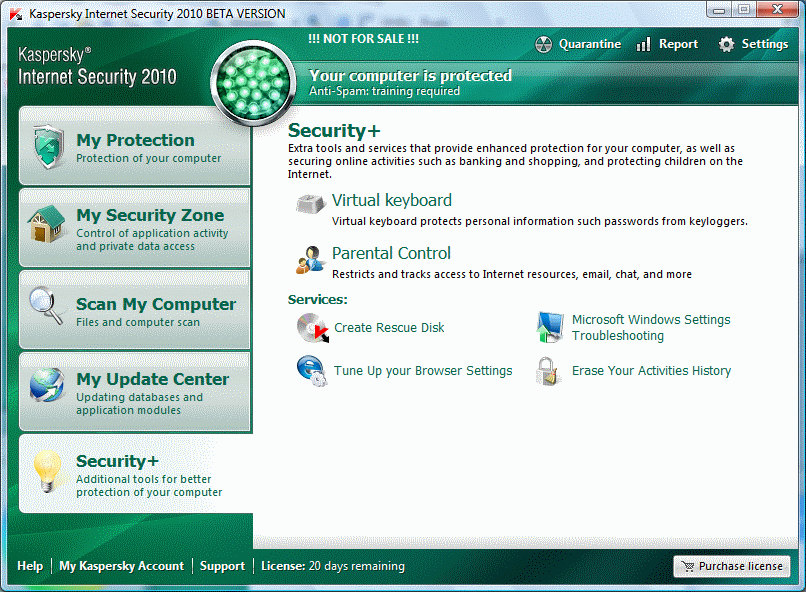Click the Scan My Computer magnifier icon
Viewport: 806px width, 592px height.
[x=46, y=306]
